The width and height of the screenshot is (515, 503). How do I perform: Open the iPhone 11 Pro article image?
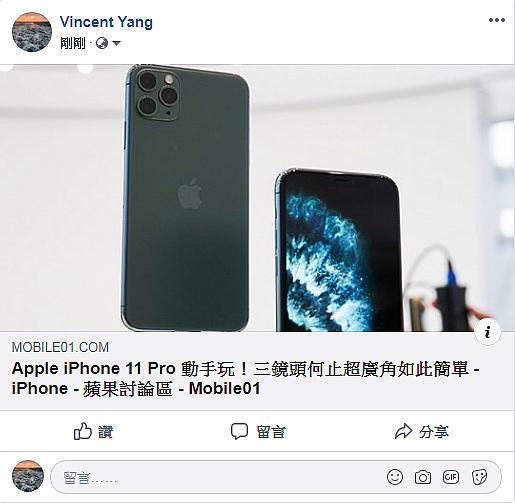point(257,198)
